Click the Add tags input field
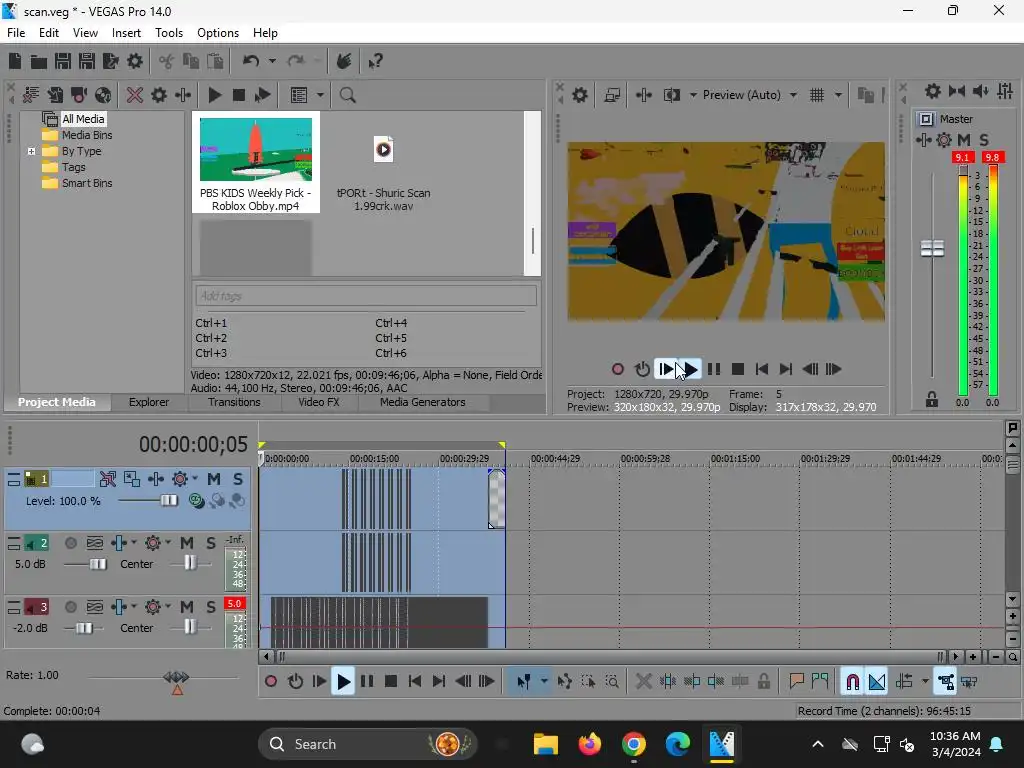1024x768 pixels. (366, 296)
